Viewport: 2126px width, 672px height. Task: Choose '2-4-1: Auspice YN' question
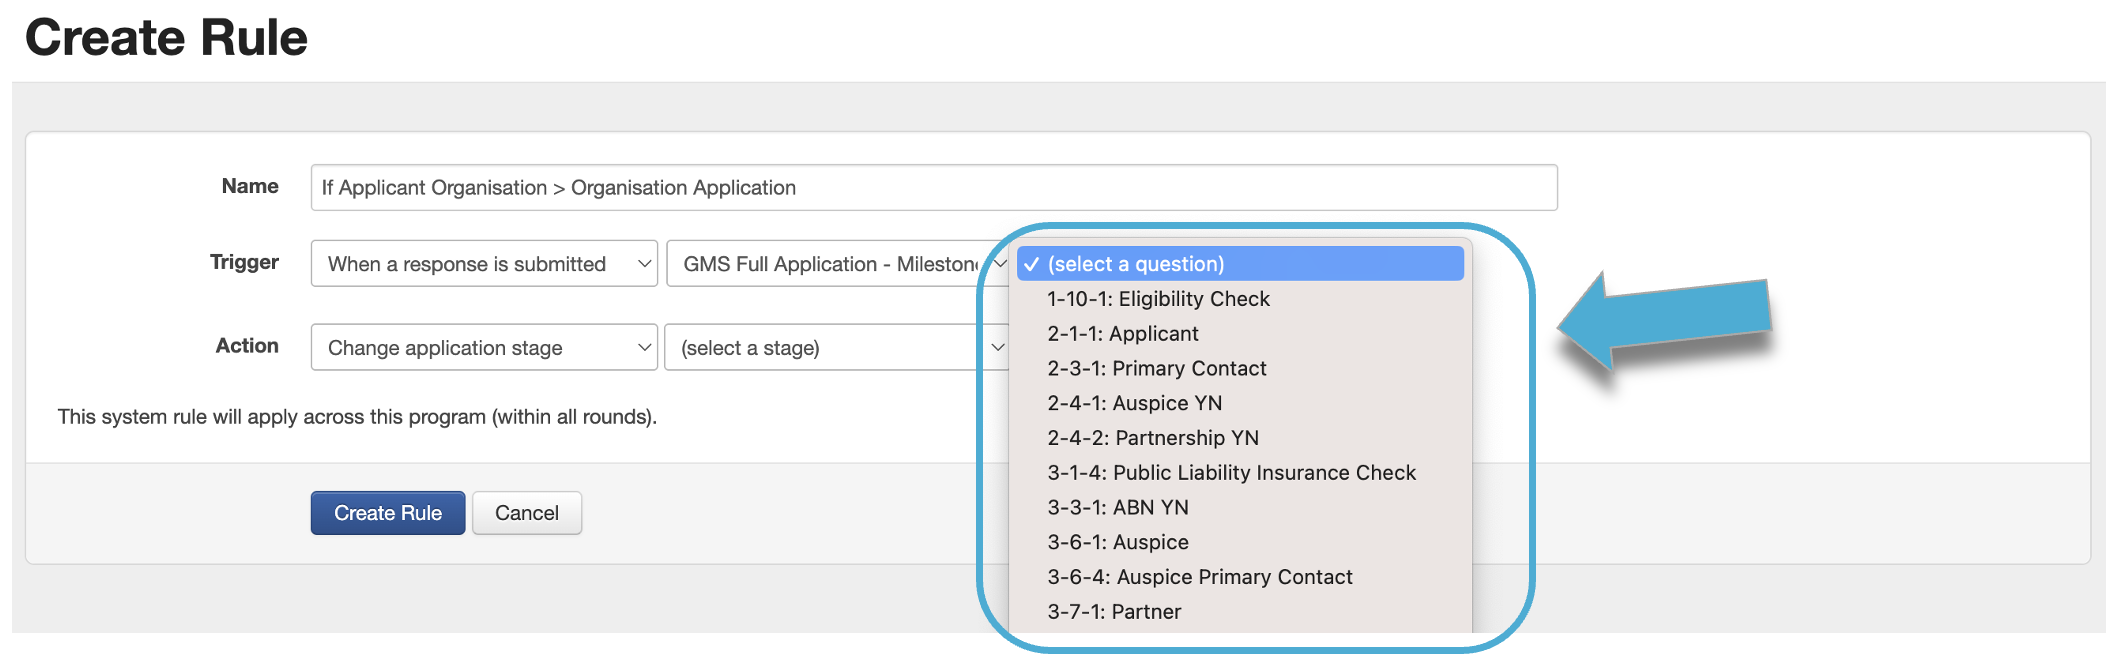coord(1134,403)
